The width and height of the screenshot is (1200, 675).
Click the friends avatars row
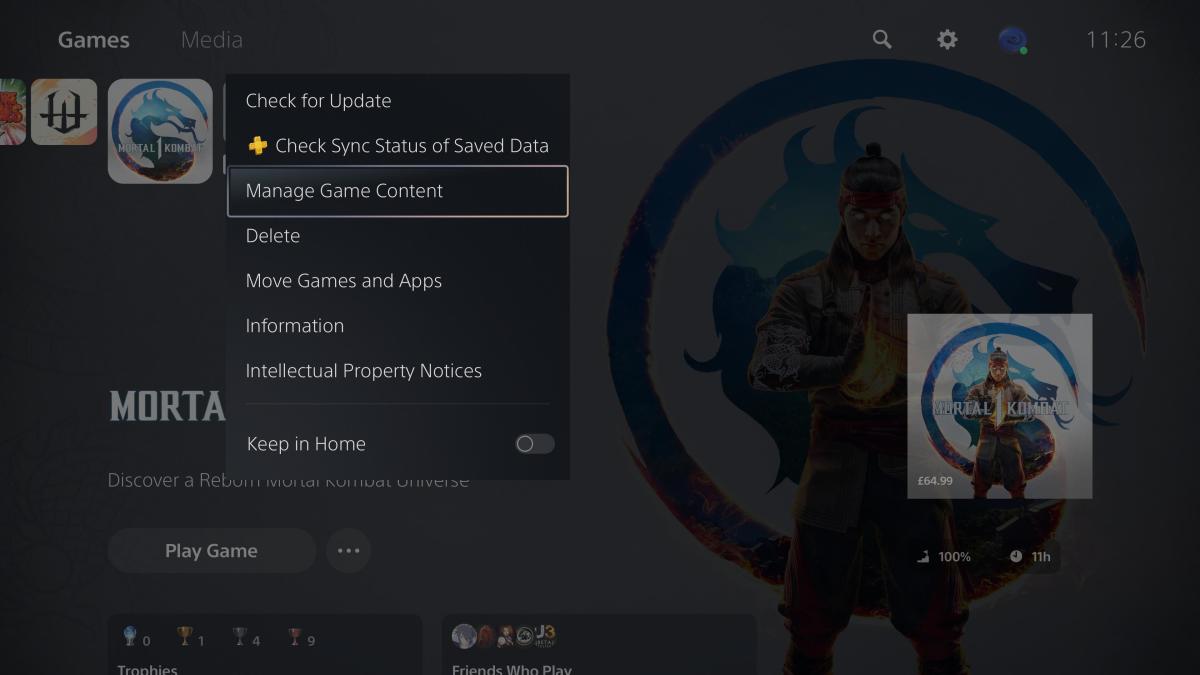pos(504,636)
